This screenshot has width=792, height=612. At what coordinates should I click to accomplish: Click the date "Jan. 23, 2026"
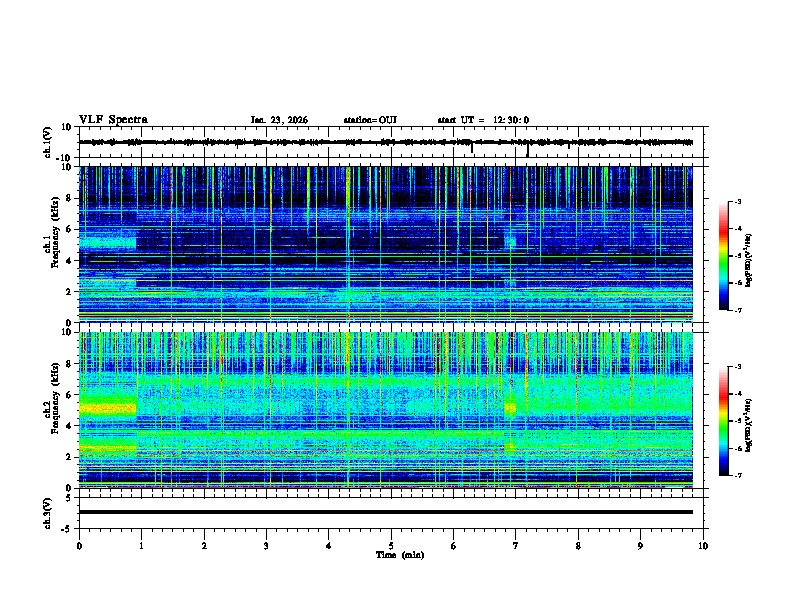(x=279, y=120)
